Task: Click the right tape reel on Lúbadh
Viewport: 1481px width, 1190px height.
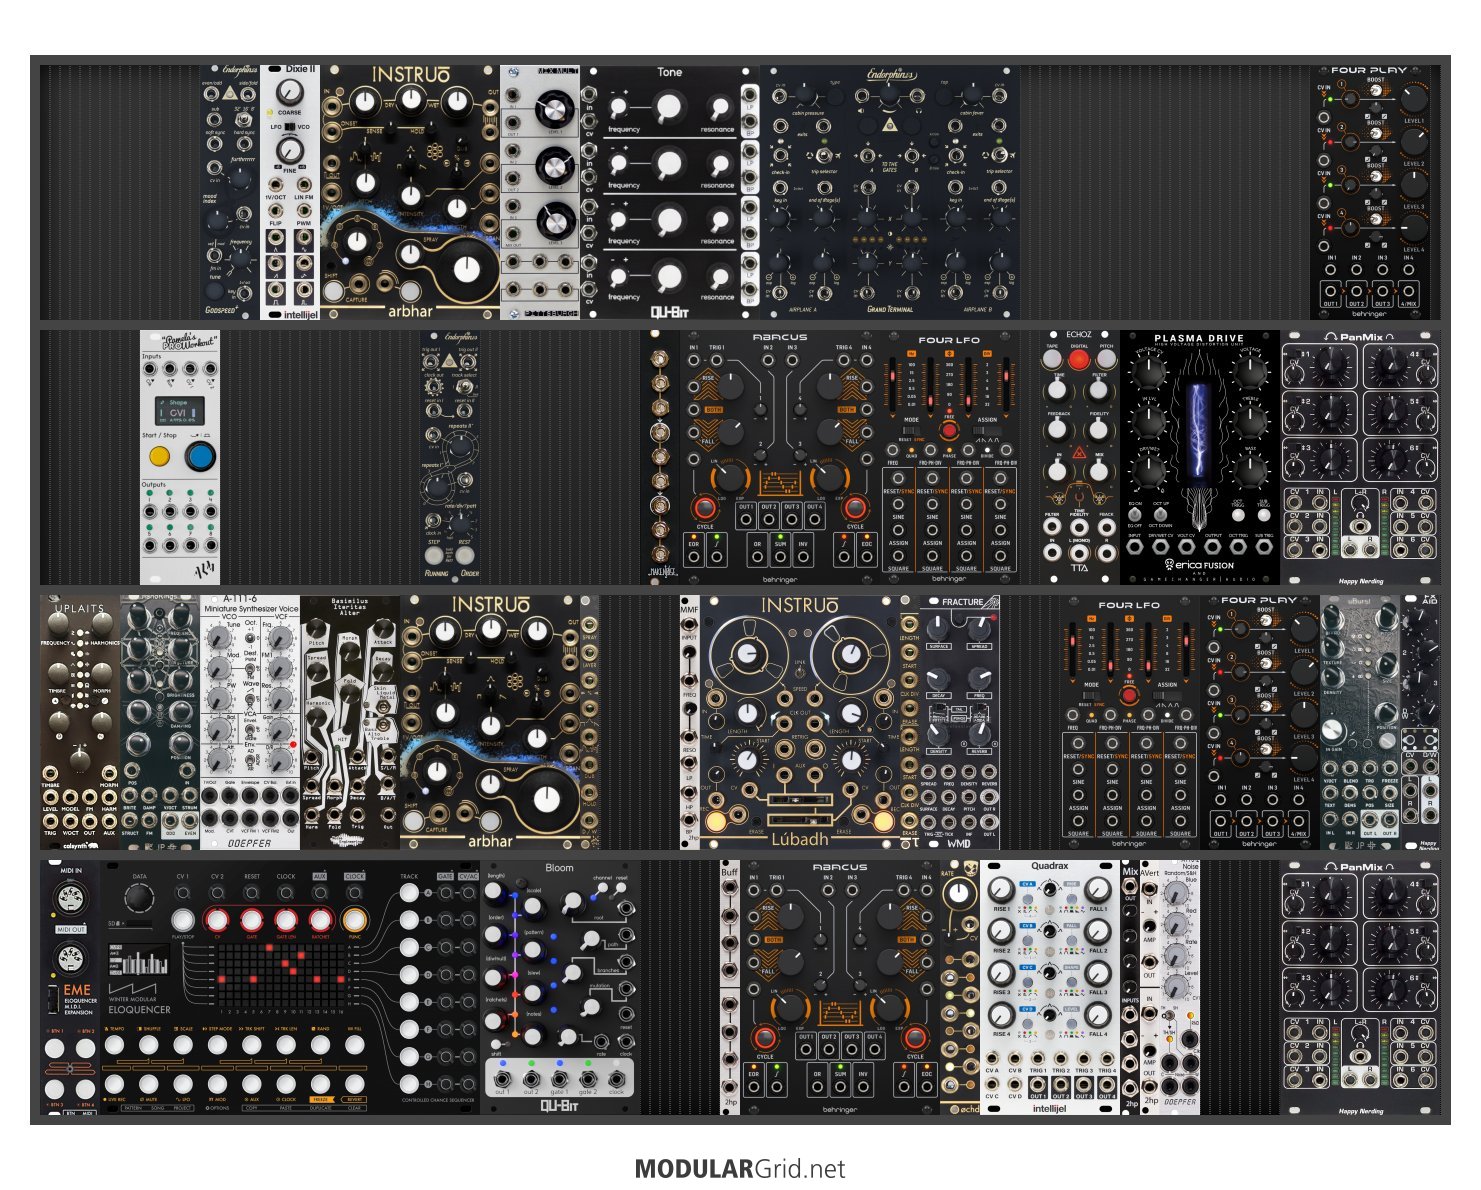Action: pos(850,656)
